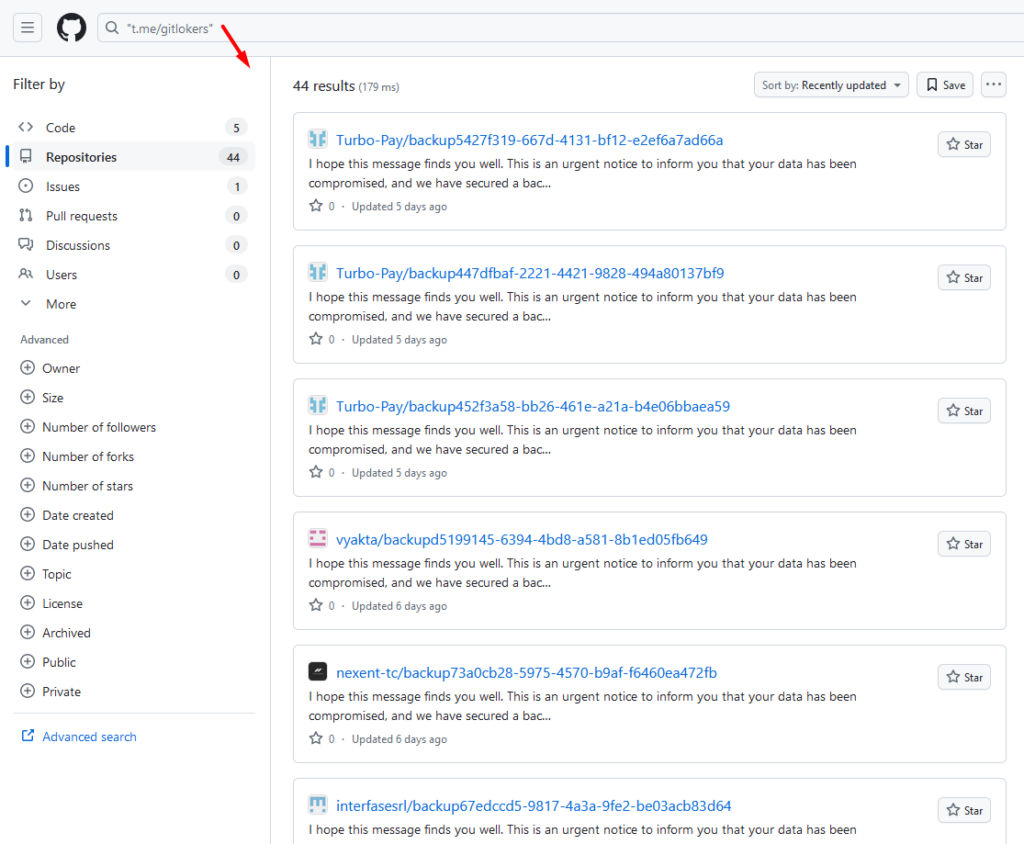Star the nexent-tc backup repository
The height and width of the screenshot is (844, 1024).
point(964,677)
